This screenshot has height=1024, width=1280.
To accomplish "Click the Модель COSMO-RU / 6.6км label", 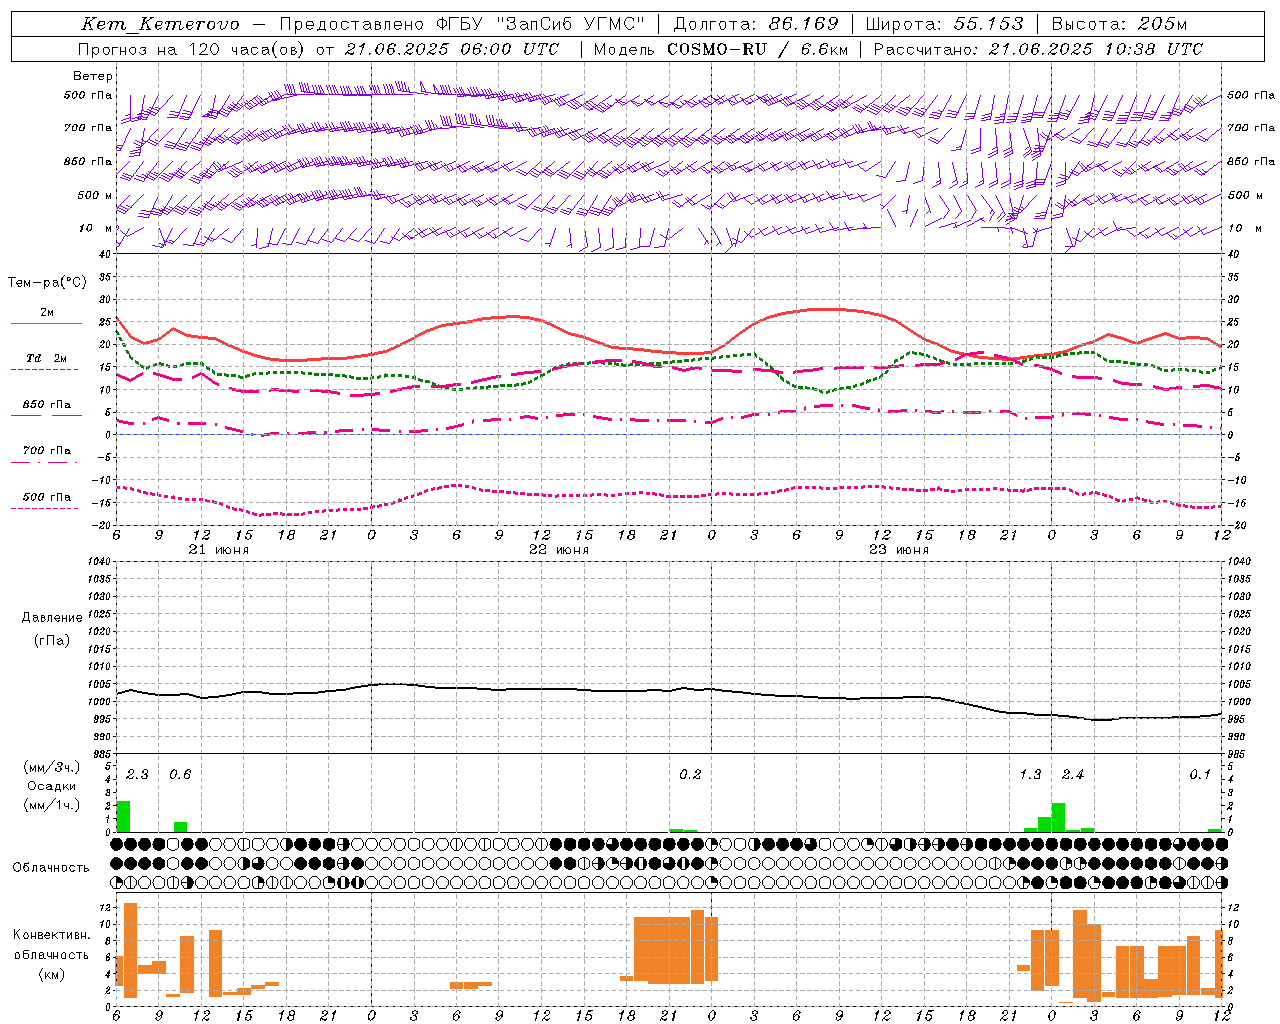I will pyautogui.click(x=720, y=49).
